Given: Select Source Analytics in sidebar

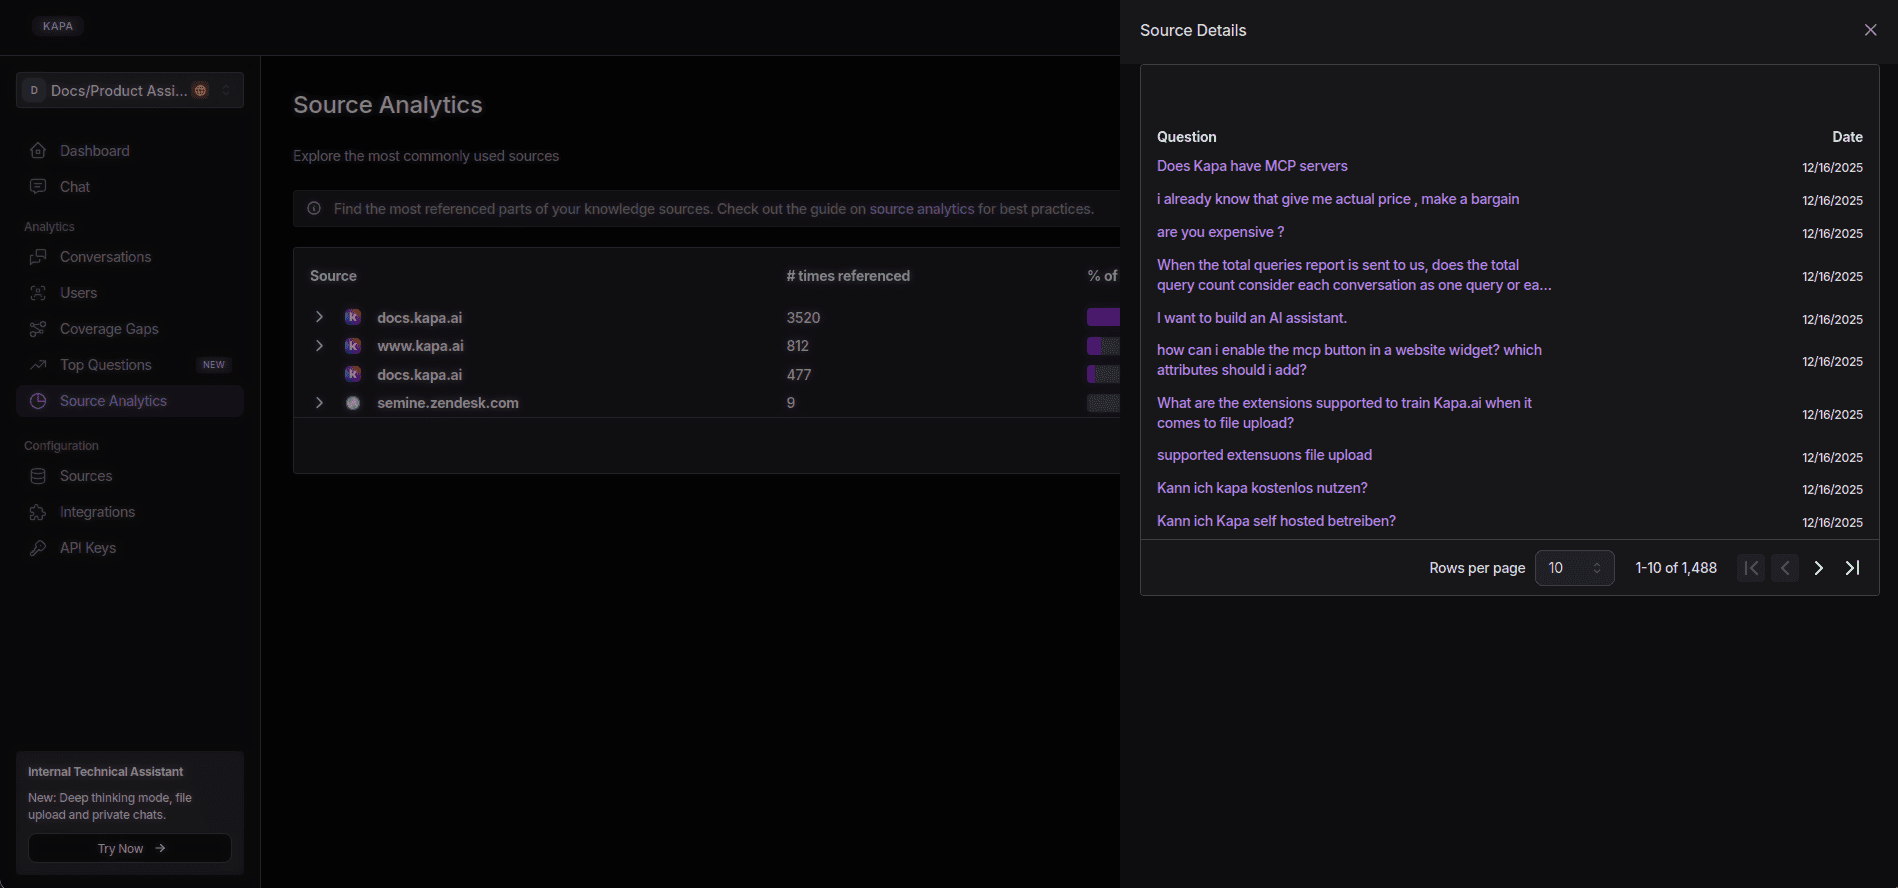Looking at the screenshot, I should coord(130,401).
